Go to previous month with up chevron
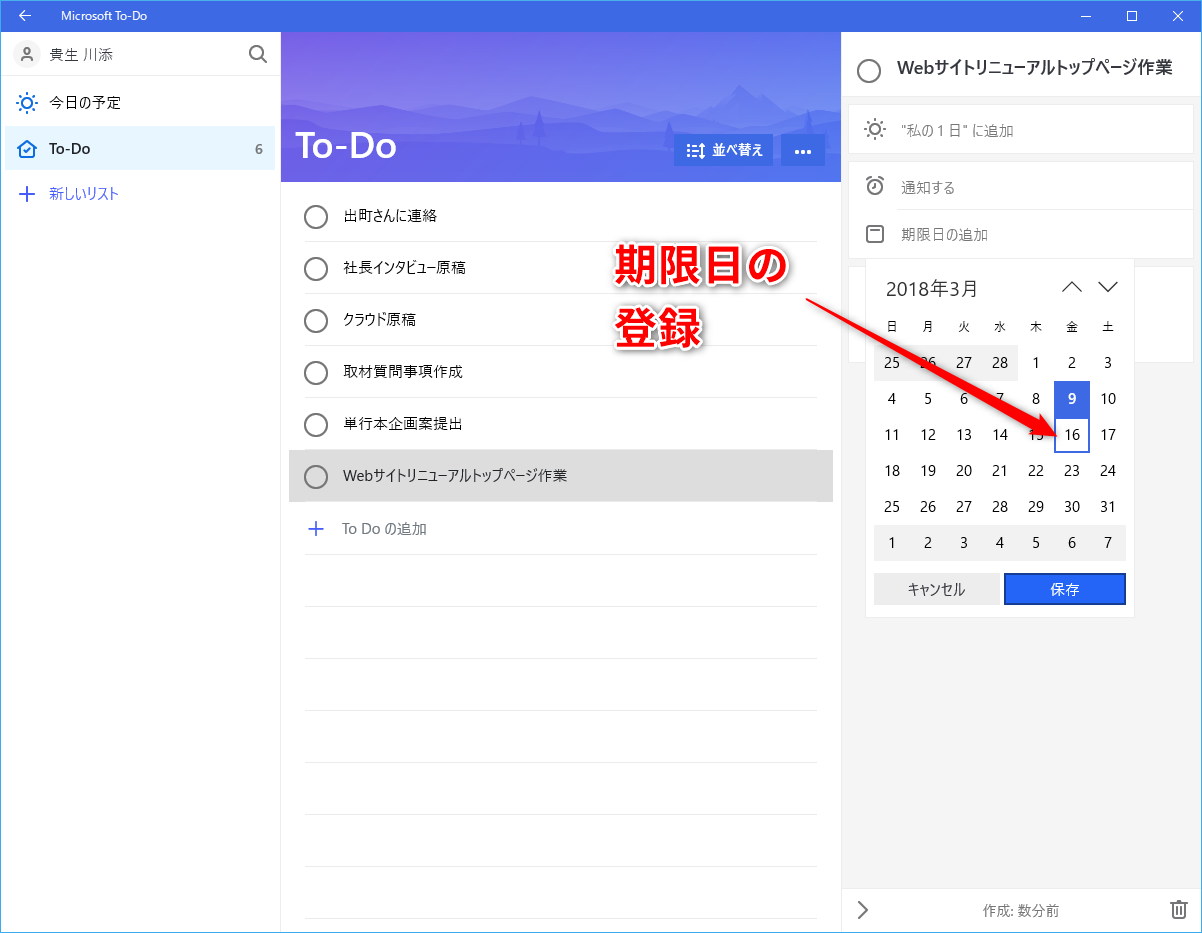This screenshot has height=933, width=1202. coord(1072,287)
